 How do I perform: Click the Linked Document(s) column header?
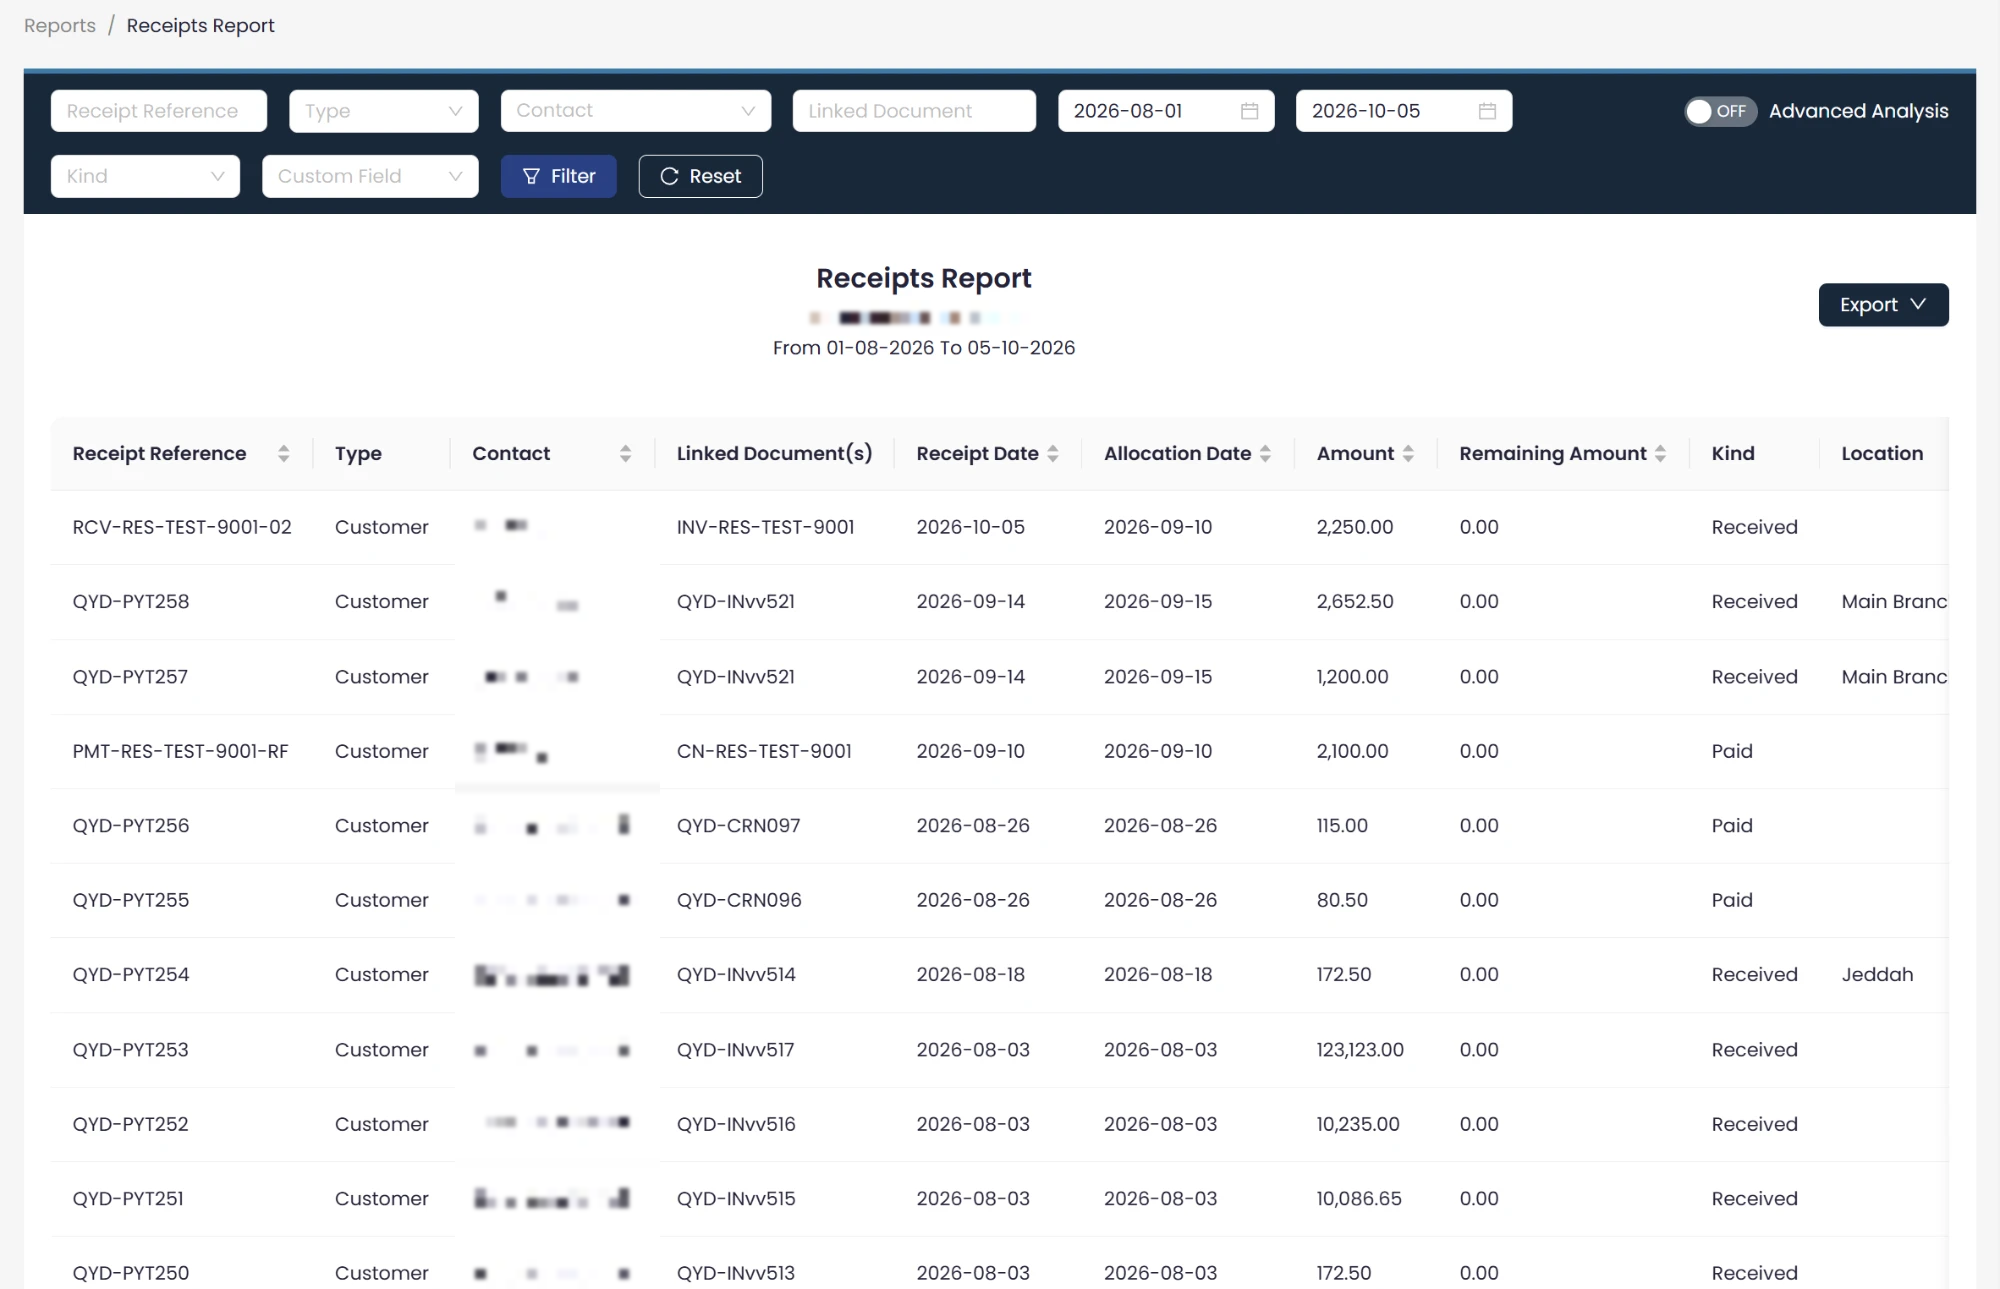775,454
